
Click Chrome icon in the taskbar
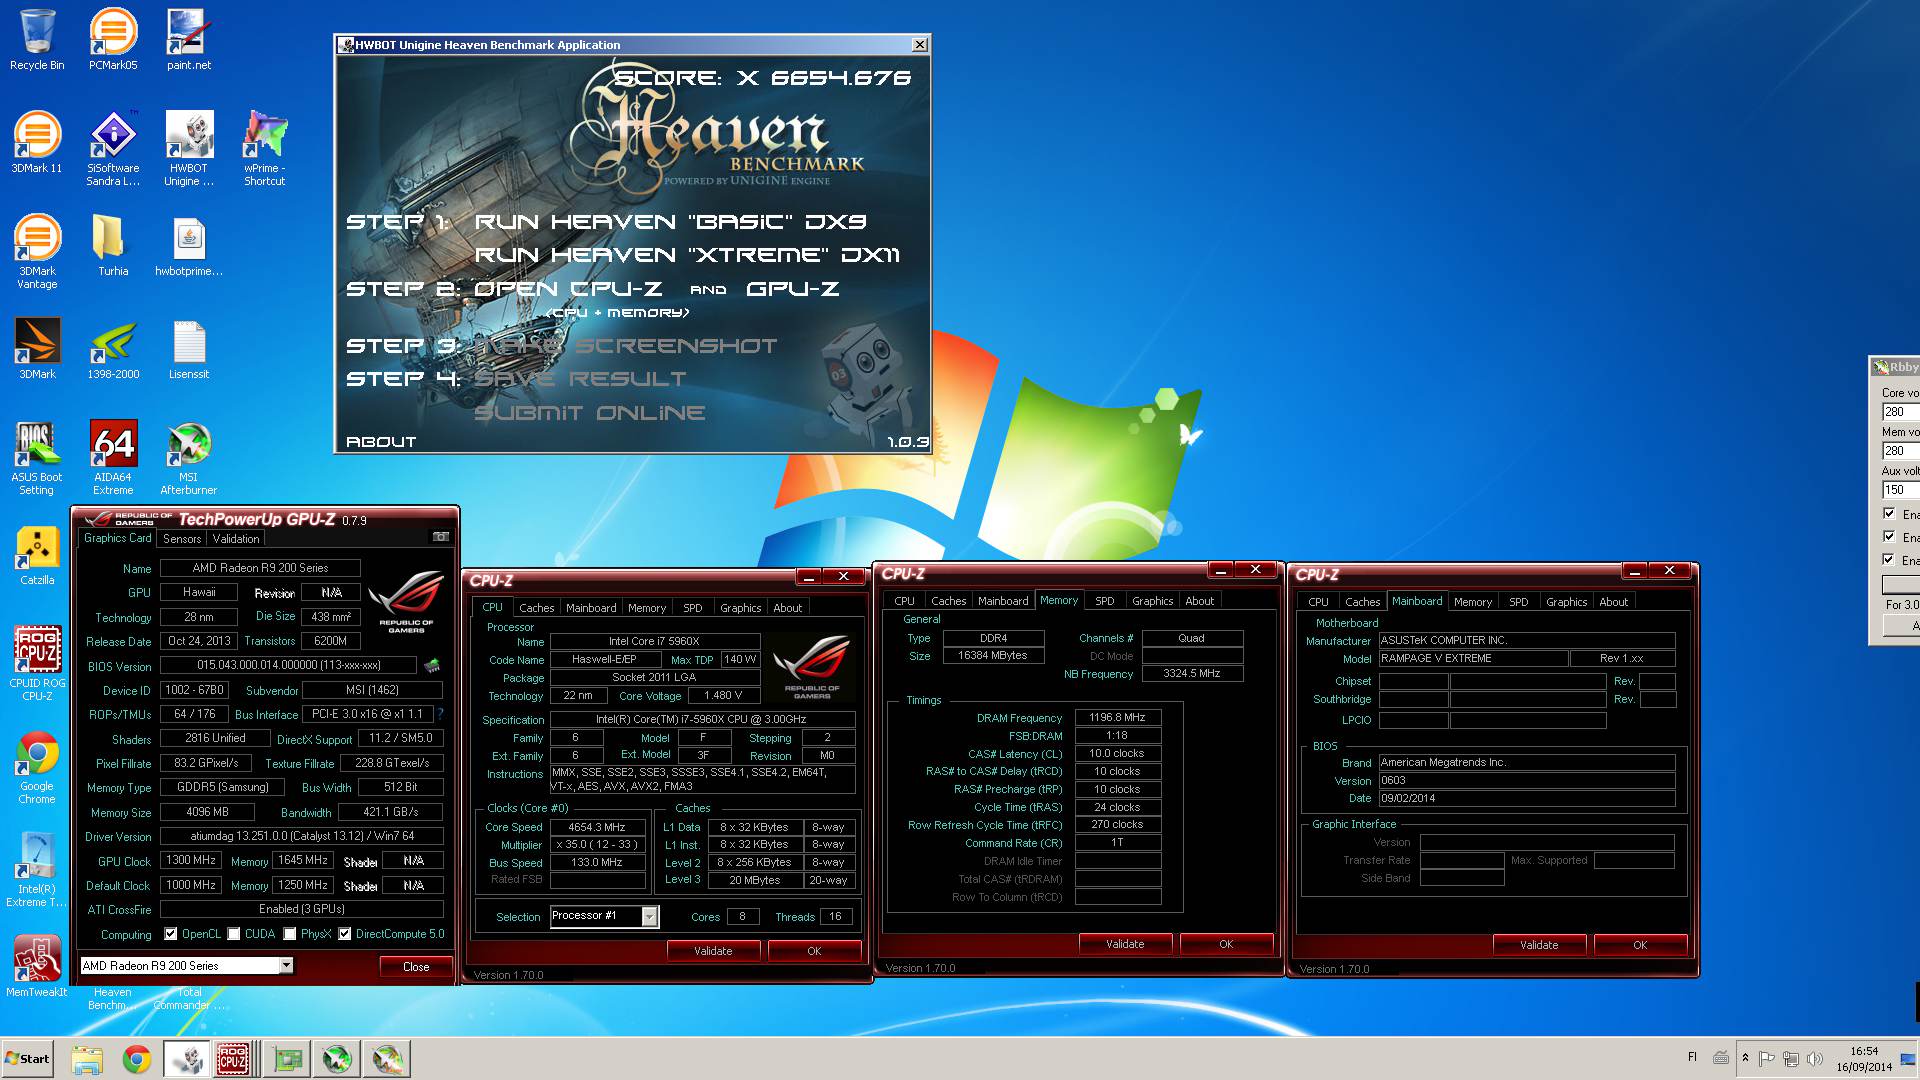137,1059
